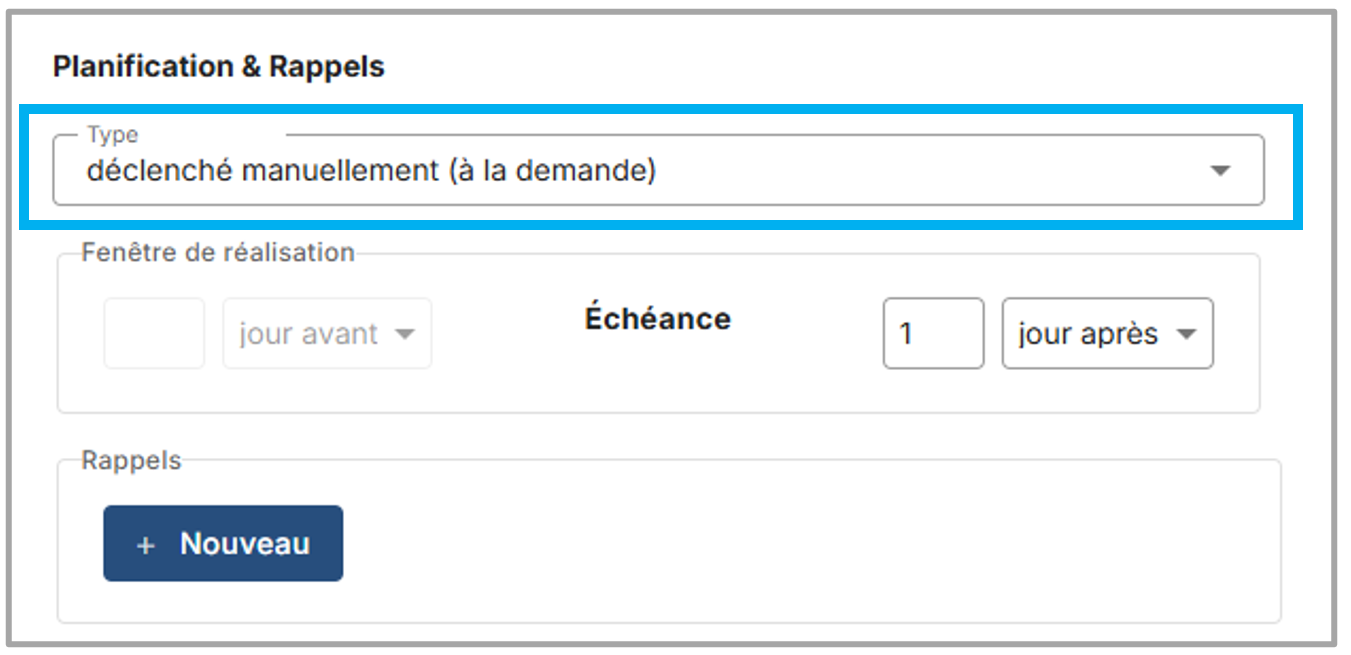Click the empty field before "jour avant"

154,333
